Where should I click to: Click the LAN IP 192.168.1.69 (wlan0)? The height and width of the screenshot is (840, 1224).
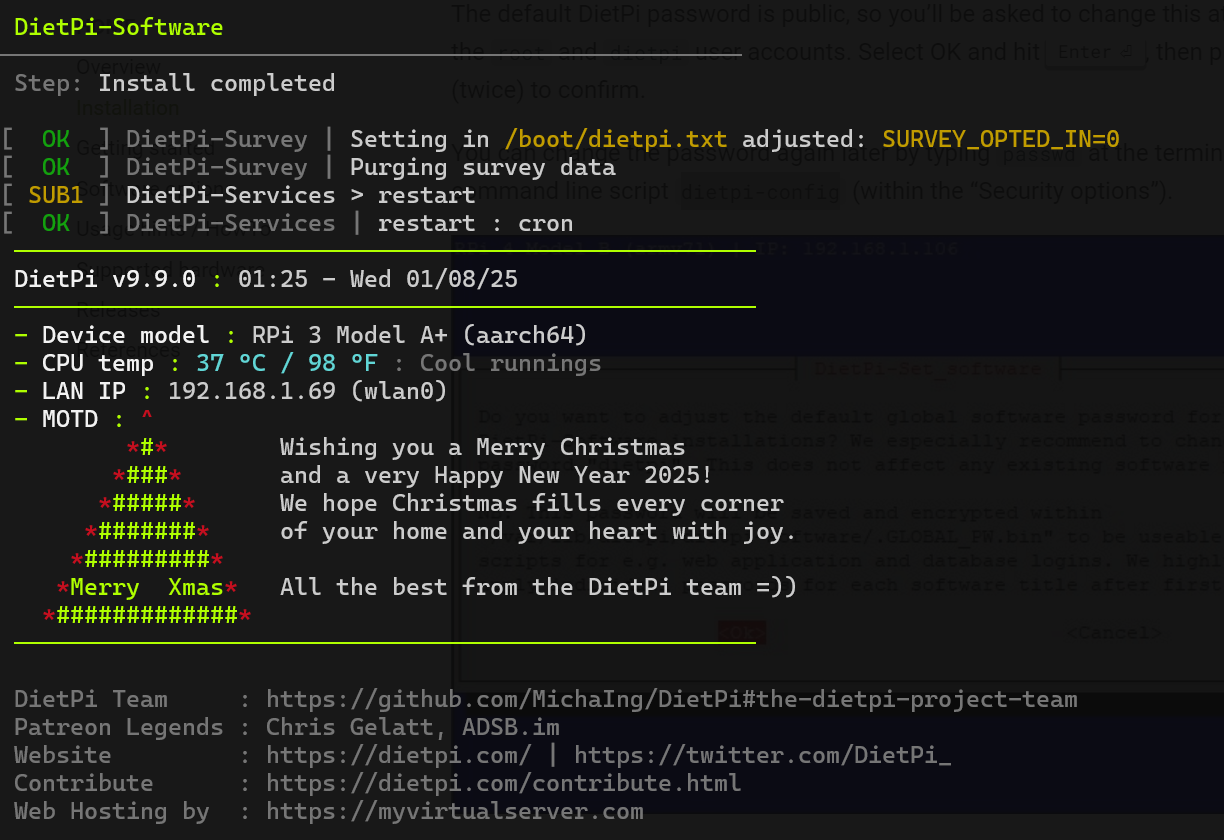click(x=308, y=391)
